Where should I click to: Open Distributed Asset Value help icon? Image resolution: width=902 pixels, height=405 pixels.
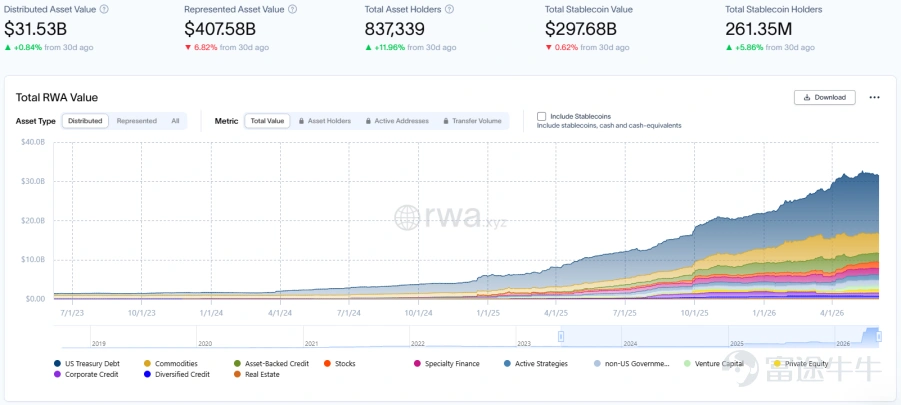click(x=104, y=9)
